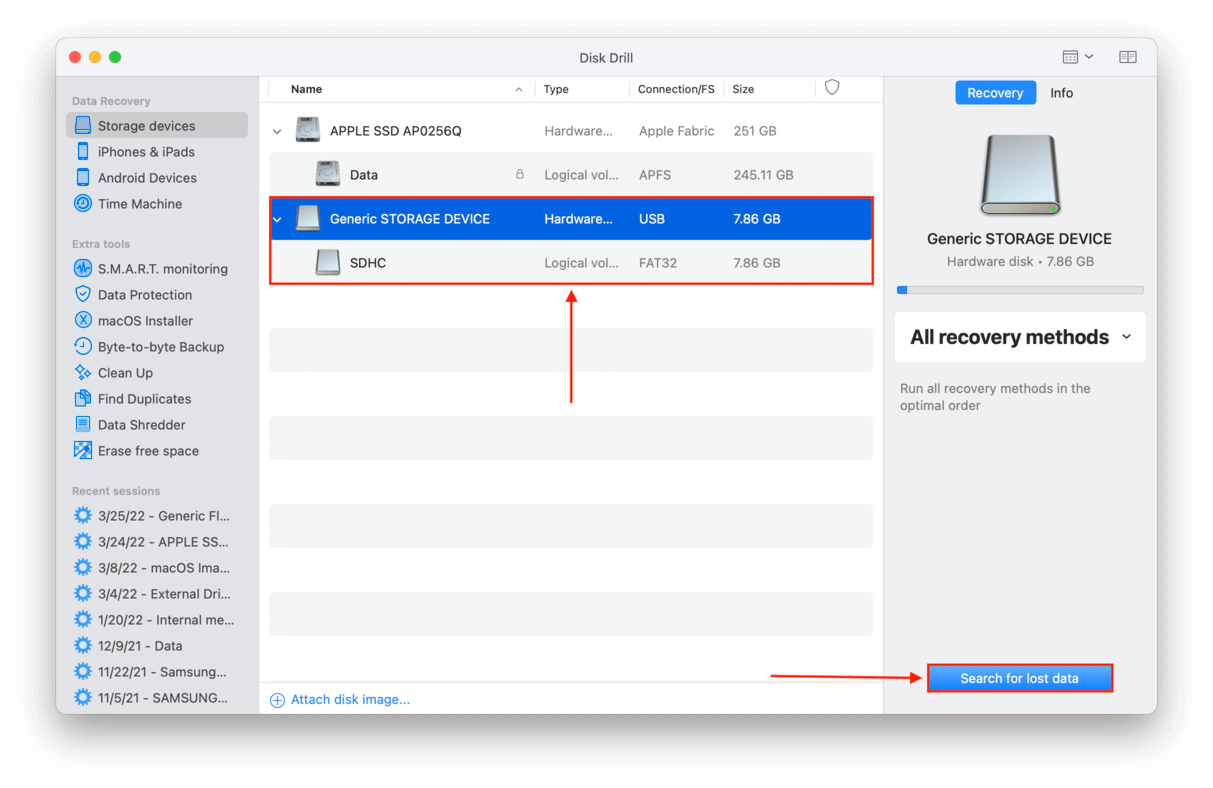This screenshot has width=1213, height=788.
Task: Click the lock icon on Data row
Action: (x=520, y=174)
